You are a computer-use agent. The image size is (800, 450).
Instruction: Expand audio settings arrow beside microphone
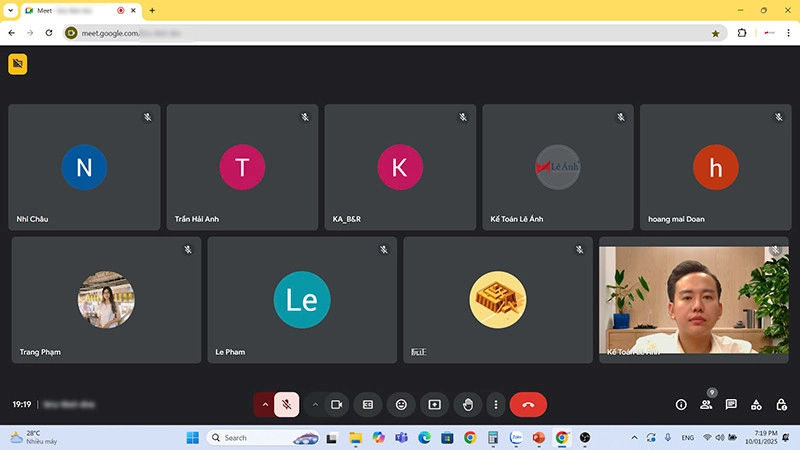pyautogui.click(x=265, y=404)
